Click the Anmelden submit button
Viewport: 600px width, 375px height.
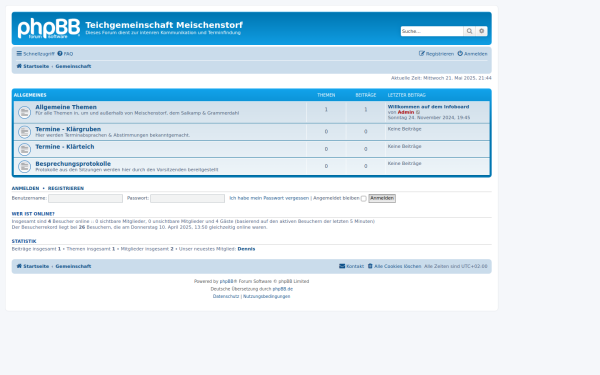coord(382,198)
